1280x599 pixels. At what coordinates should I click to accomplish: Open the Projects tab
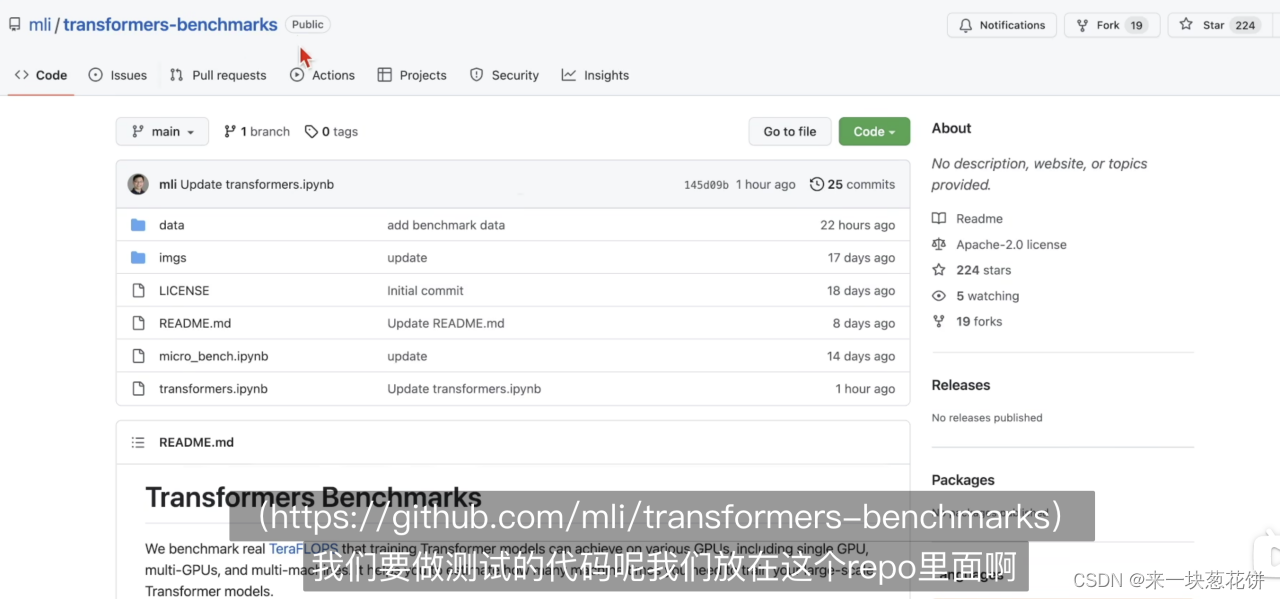pos(412,75)
